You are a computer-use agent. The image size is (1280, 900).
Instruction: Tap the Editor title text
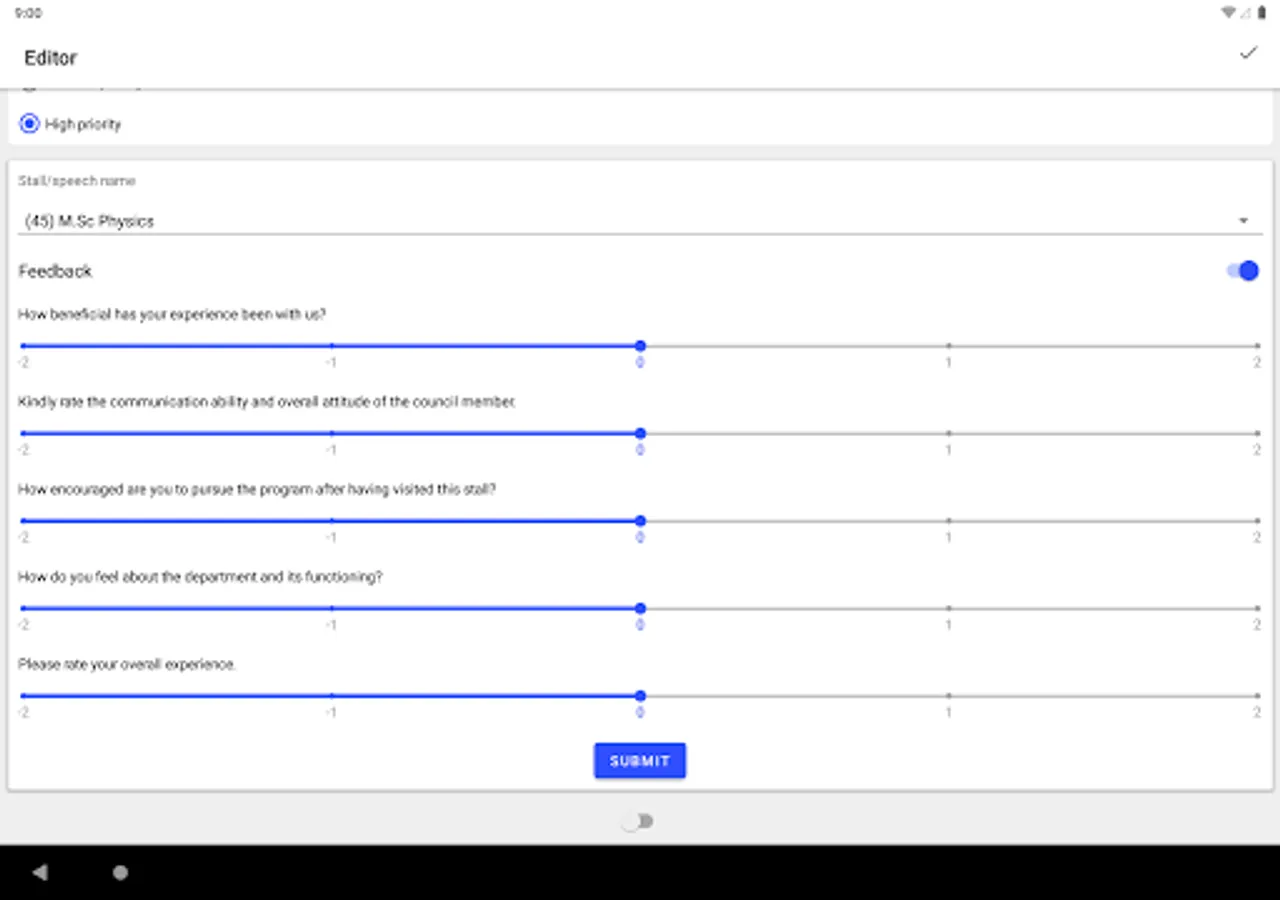click(x=51, y=58)
